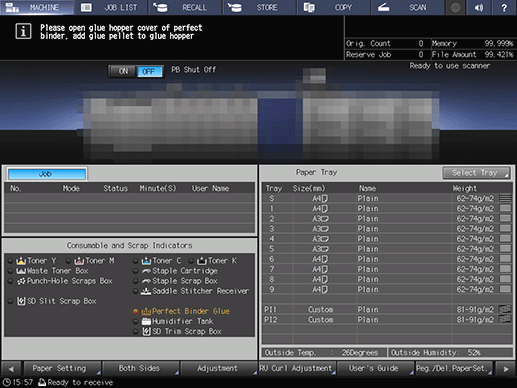Open the RECALL tab

(x=185, y=7)
